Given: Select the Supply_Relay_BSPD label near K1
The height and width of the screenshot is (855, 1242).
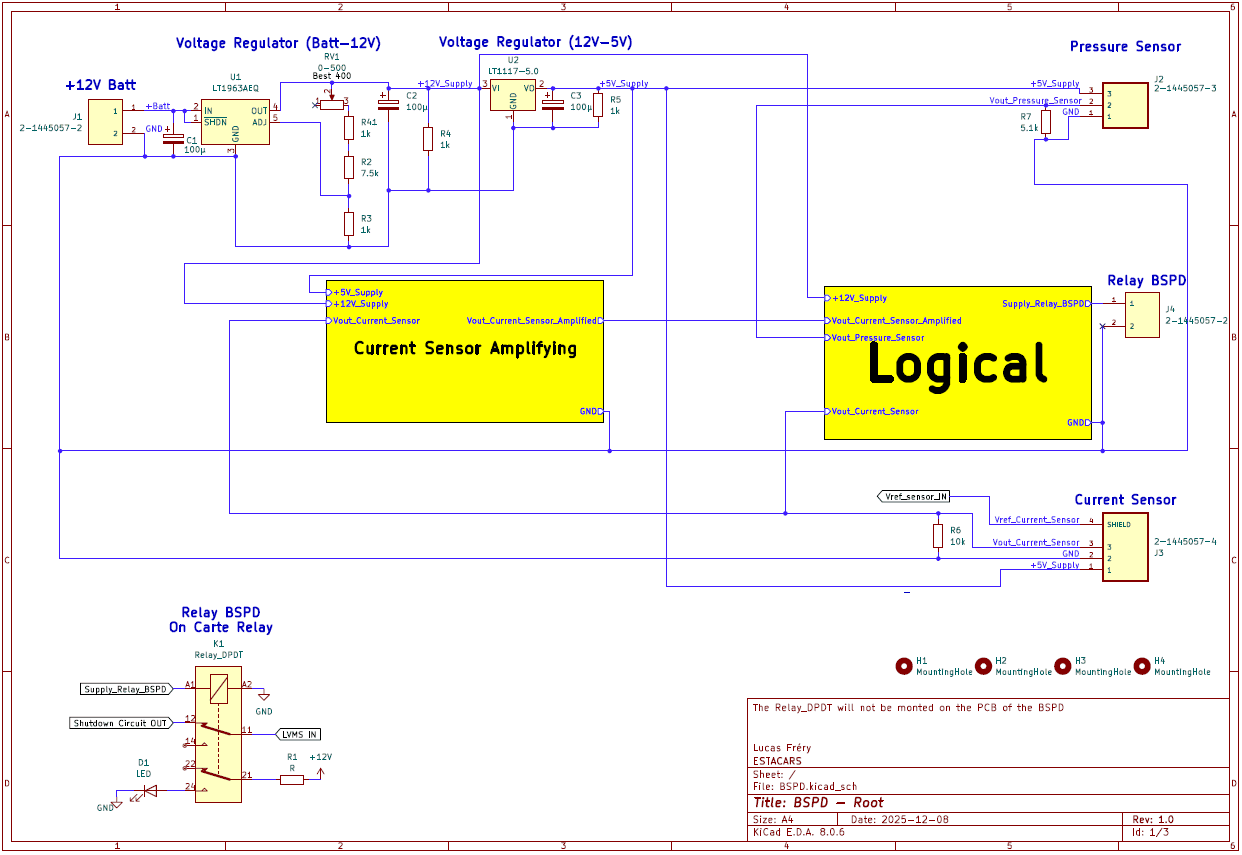Looking at the screenshot, I should [x=126, y=689].
